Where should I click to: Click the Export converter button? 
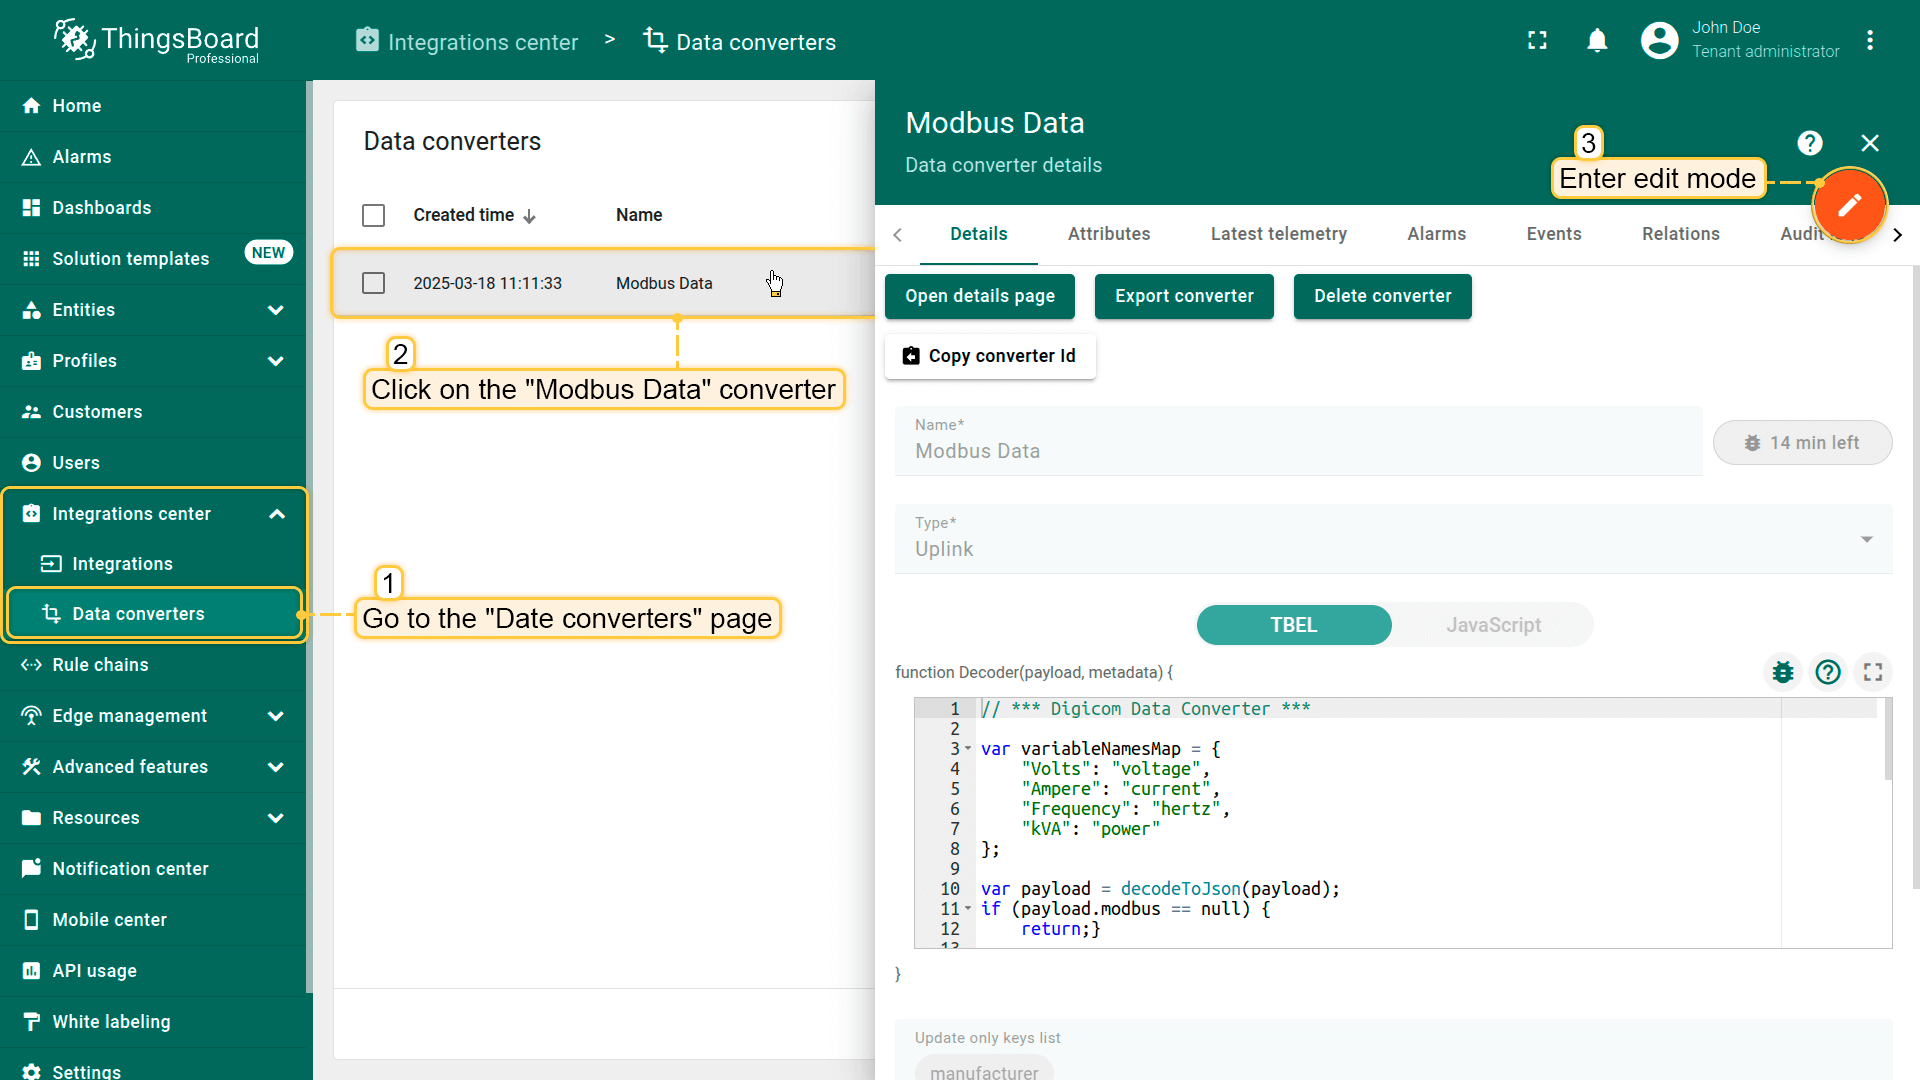[1184, 296]
